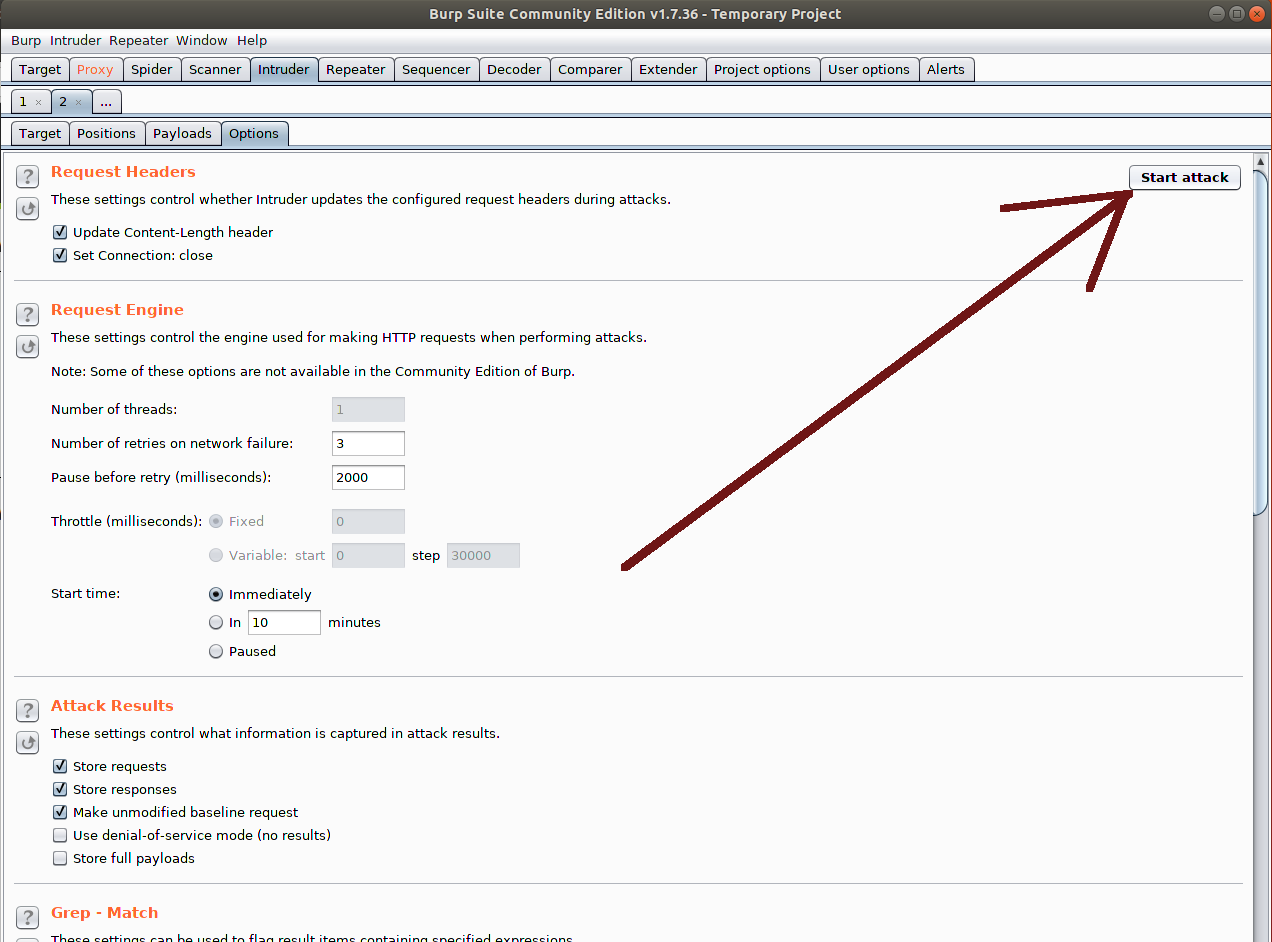Enable Use denial-of-service mode
Image resolution: width=1272 pixels, height=942 pixels.
coord(60,835)
